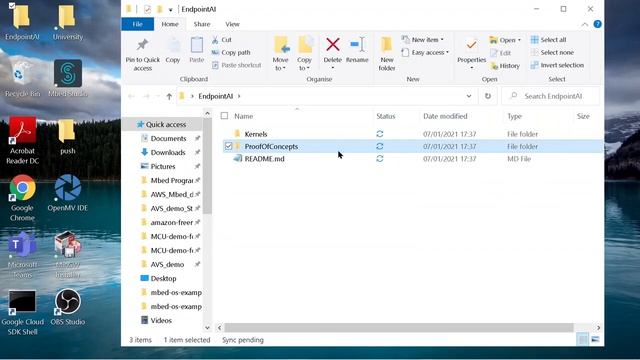
Task: Sort files by the Name column
Action: click(244, 116)
